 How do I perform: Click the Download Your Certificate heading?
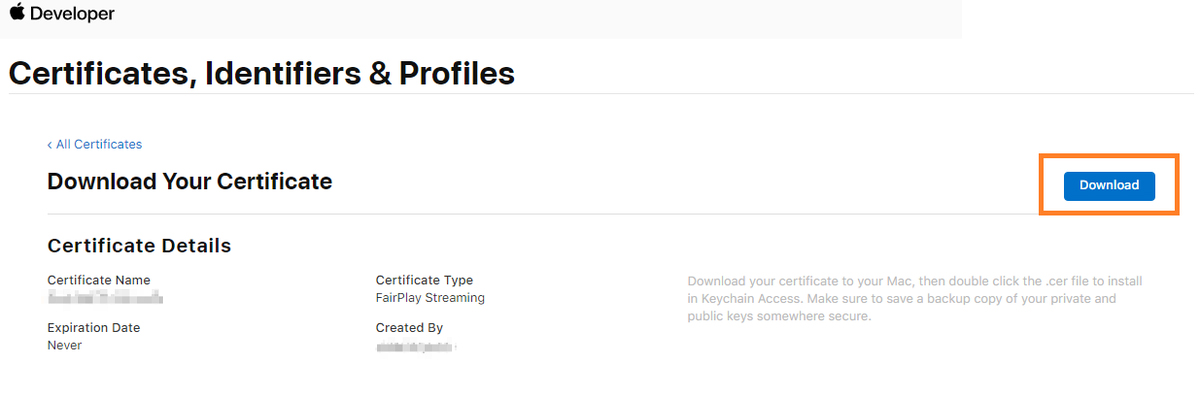(x=189, y=182)
